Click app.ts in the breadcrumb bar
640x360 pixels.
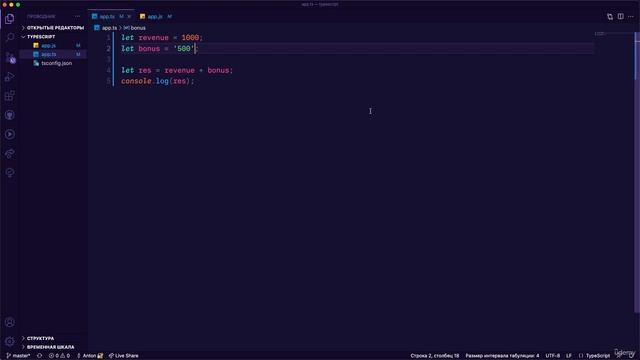(x=109, y=28)
